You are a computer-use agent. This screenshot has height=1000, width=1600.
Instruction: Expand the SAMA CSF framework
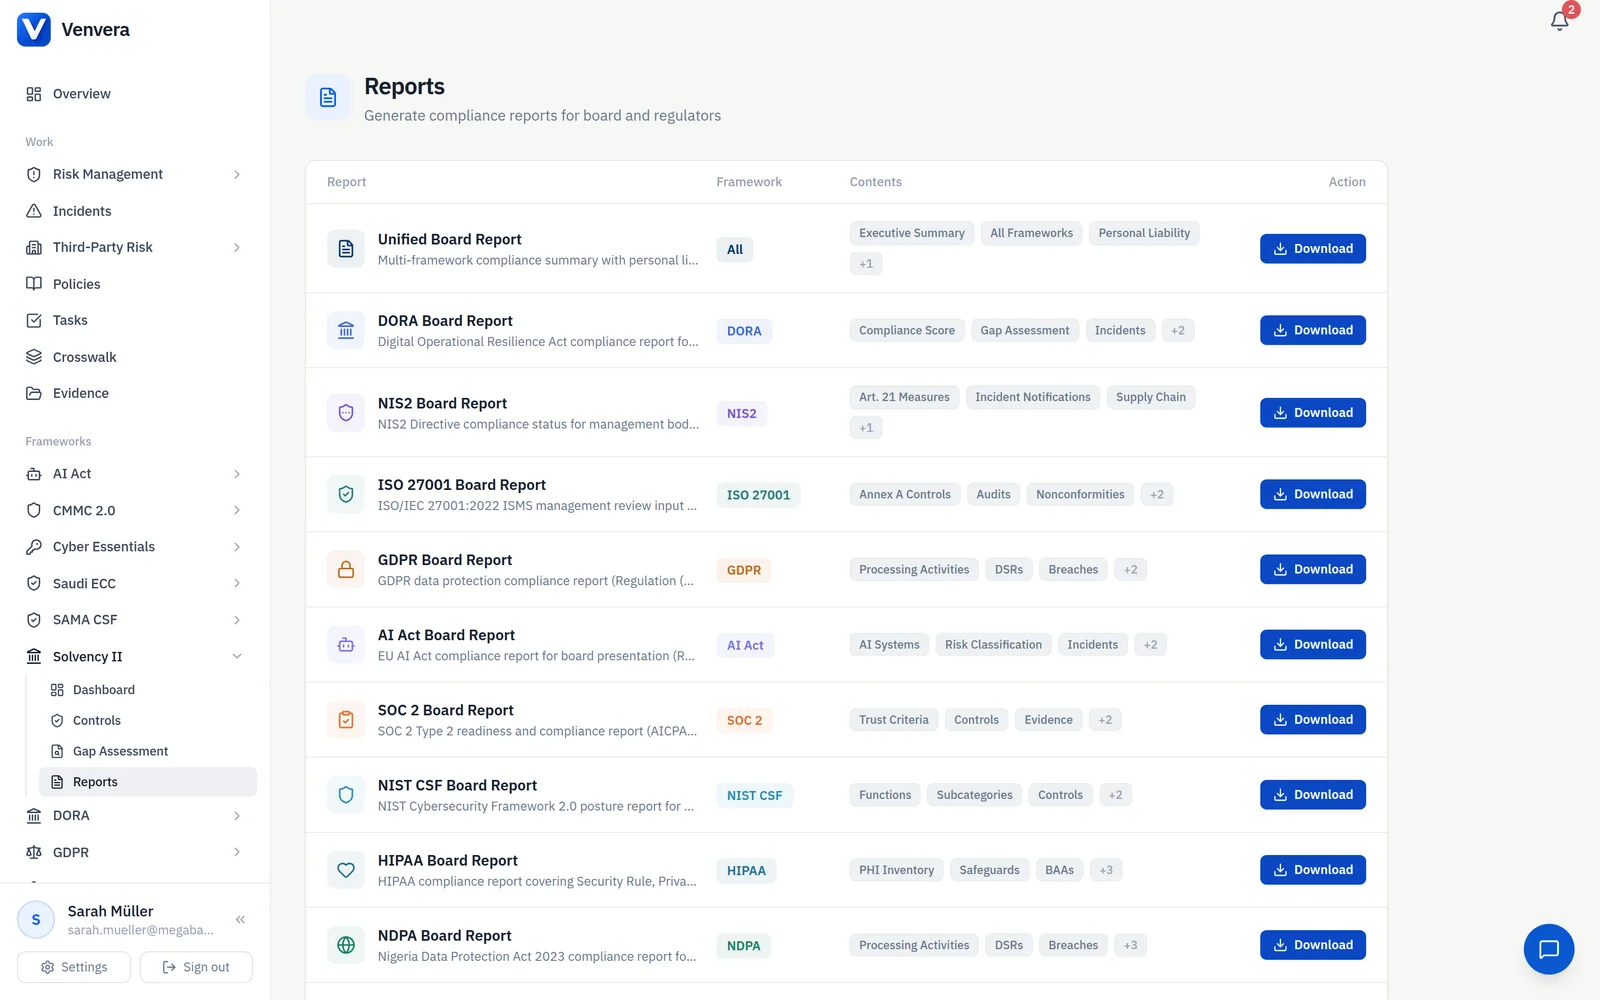coord(237,620)
